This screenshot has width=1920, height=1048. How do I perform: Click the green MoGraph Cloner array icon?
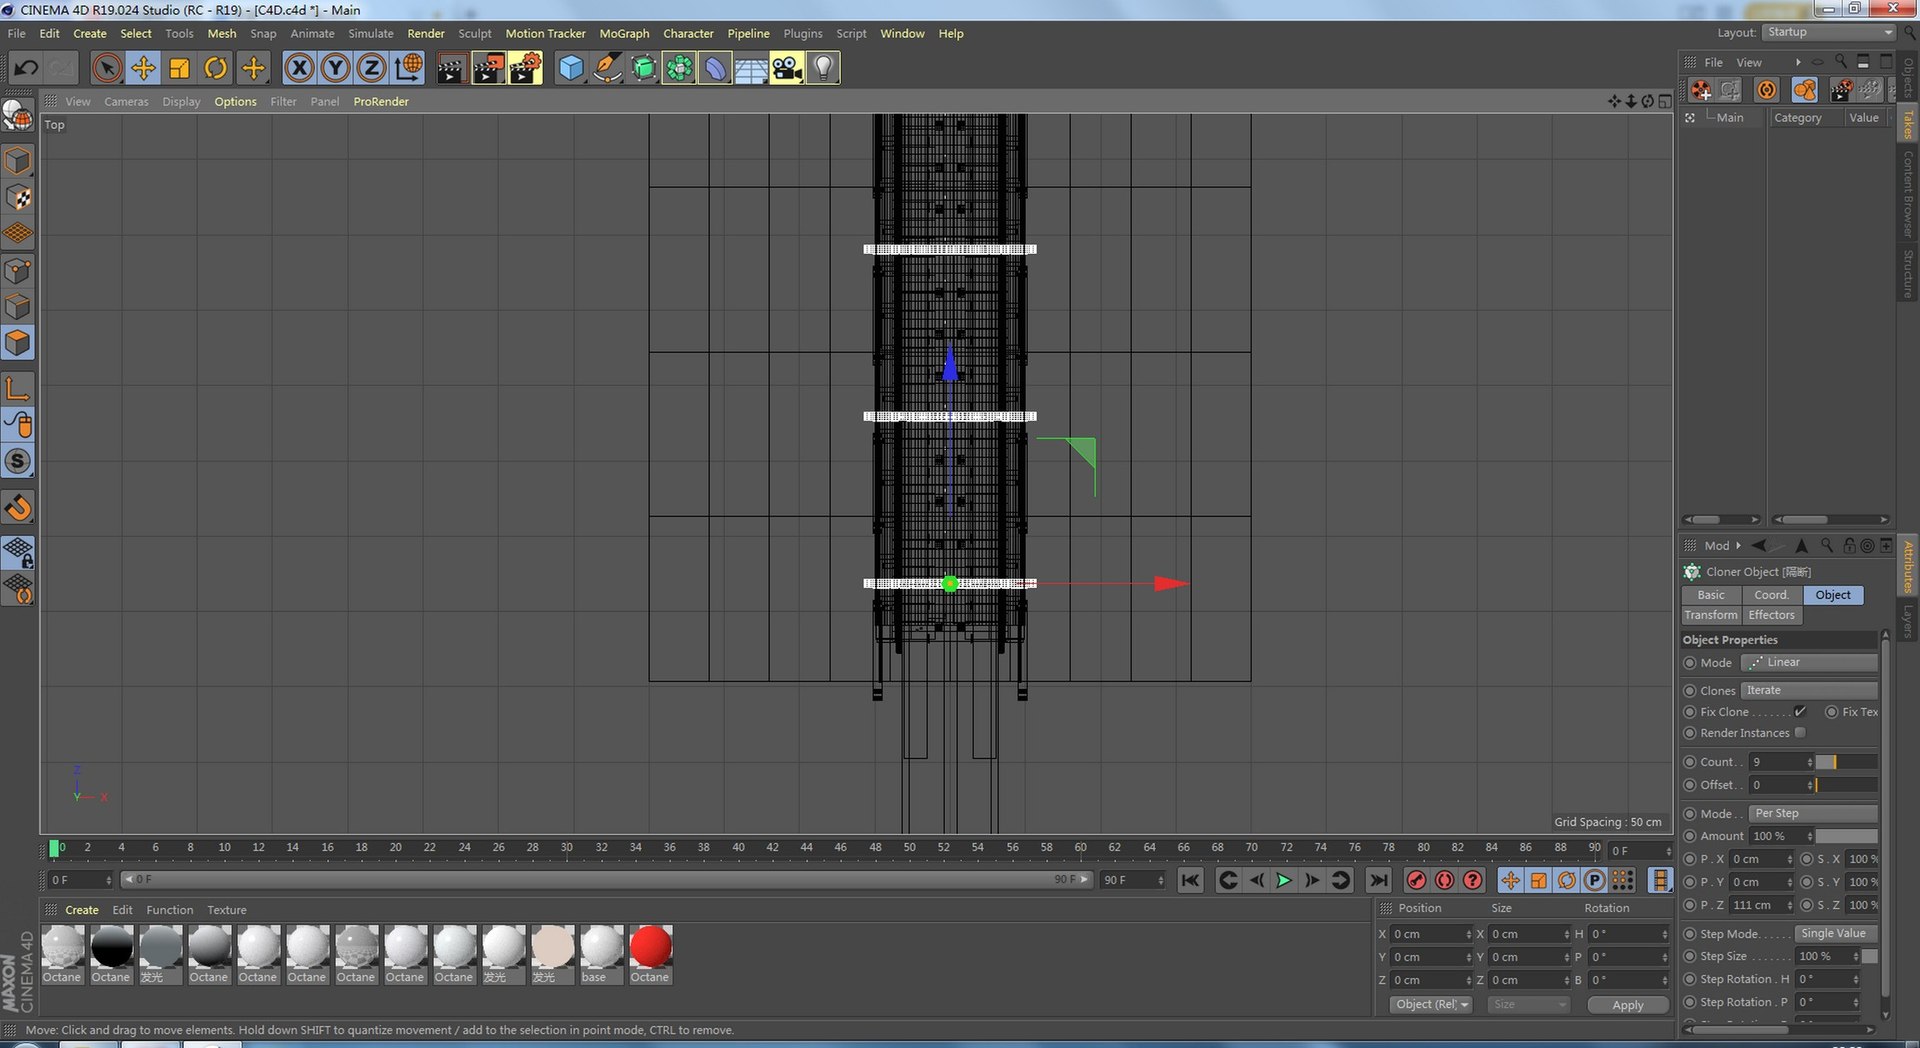679,68
